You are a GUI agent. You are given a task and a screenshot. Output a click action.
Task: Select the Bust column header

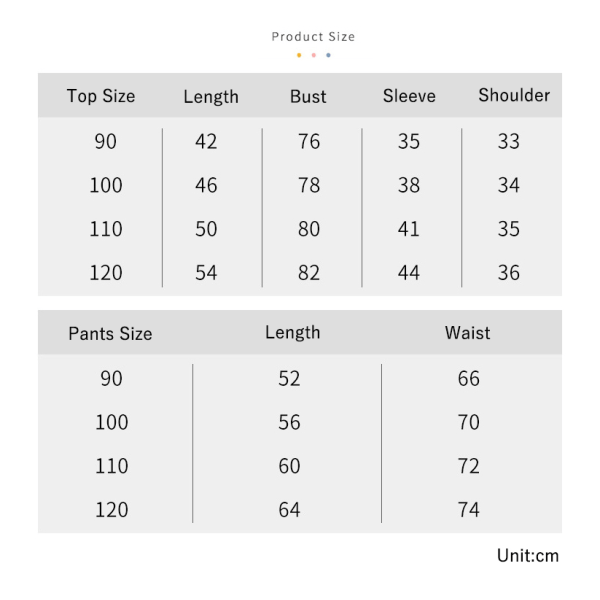[x=308, y=96]
